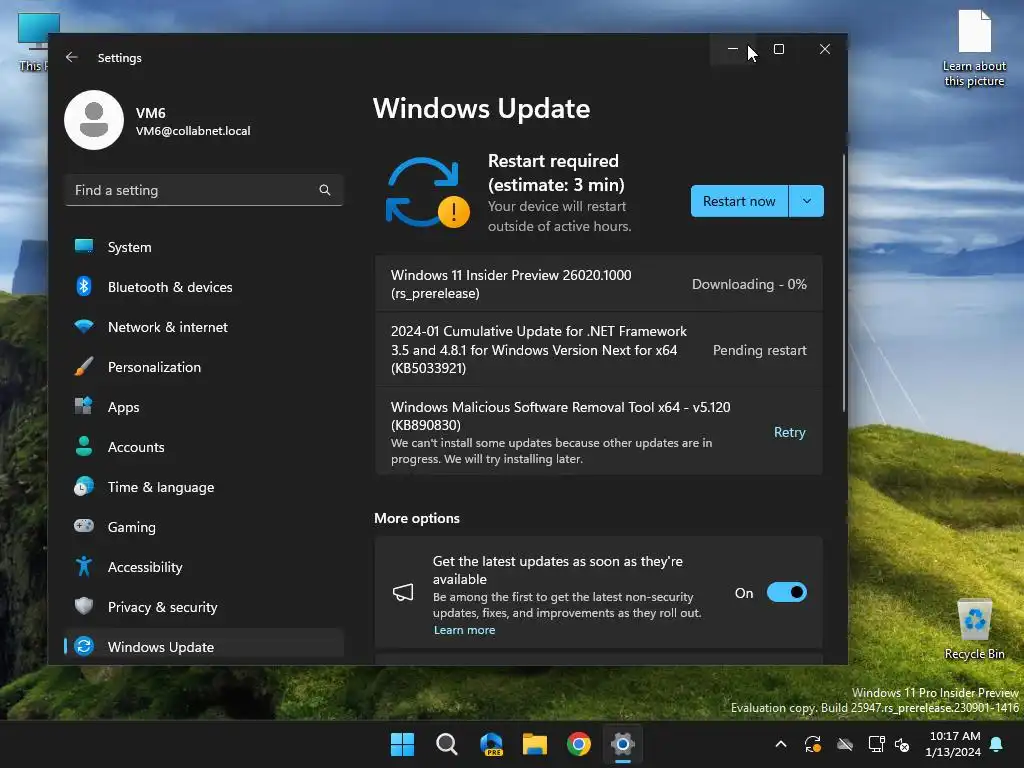Launch Microsoft Edge Preview from taskbar
The width and height of the screenshot is (1024, 768).
(491, 744)
